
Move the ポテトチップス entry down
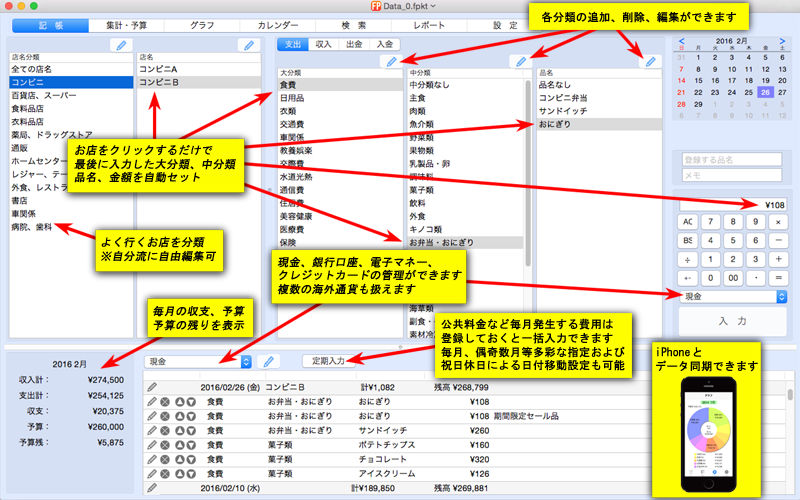191,445
